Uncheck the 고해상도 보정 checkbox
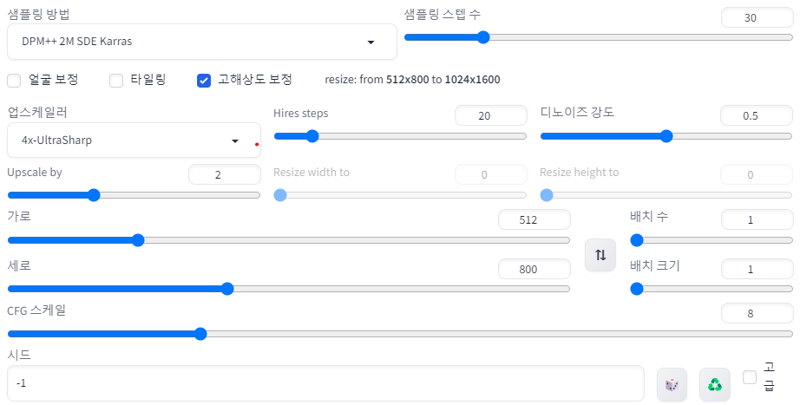800x405 pixels. 204,79
